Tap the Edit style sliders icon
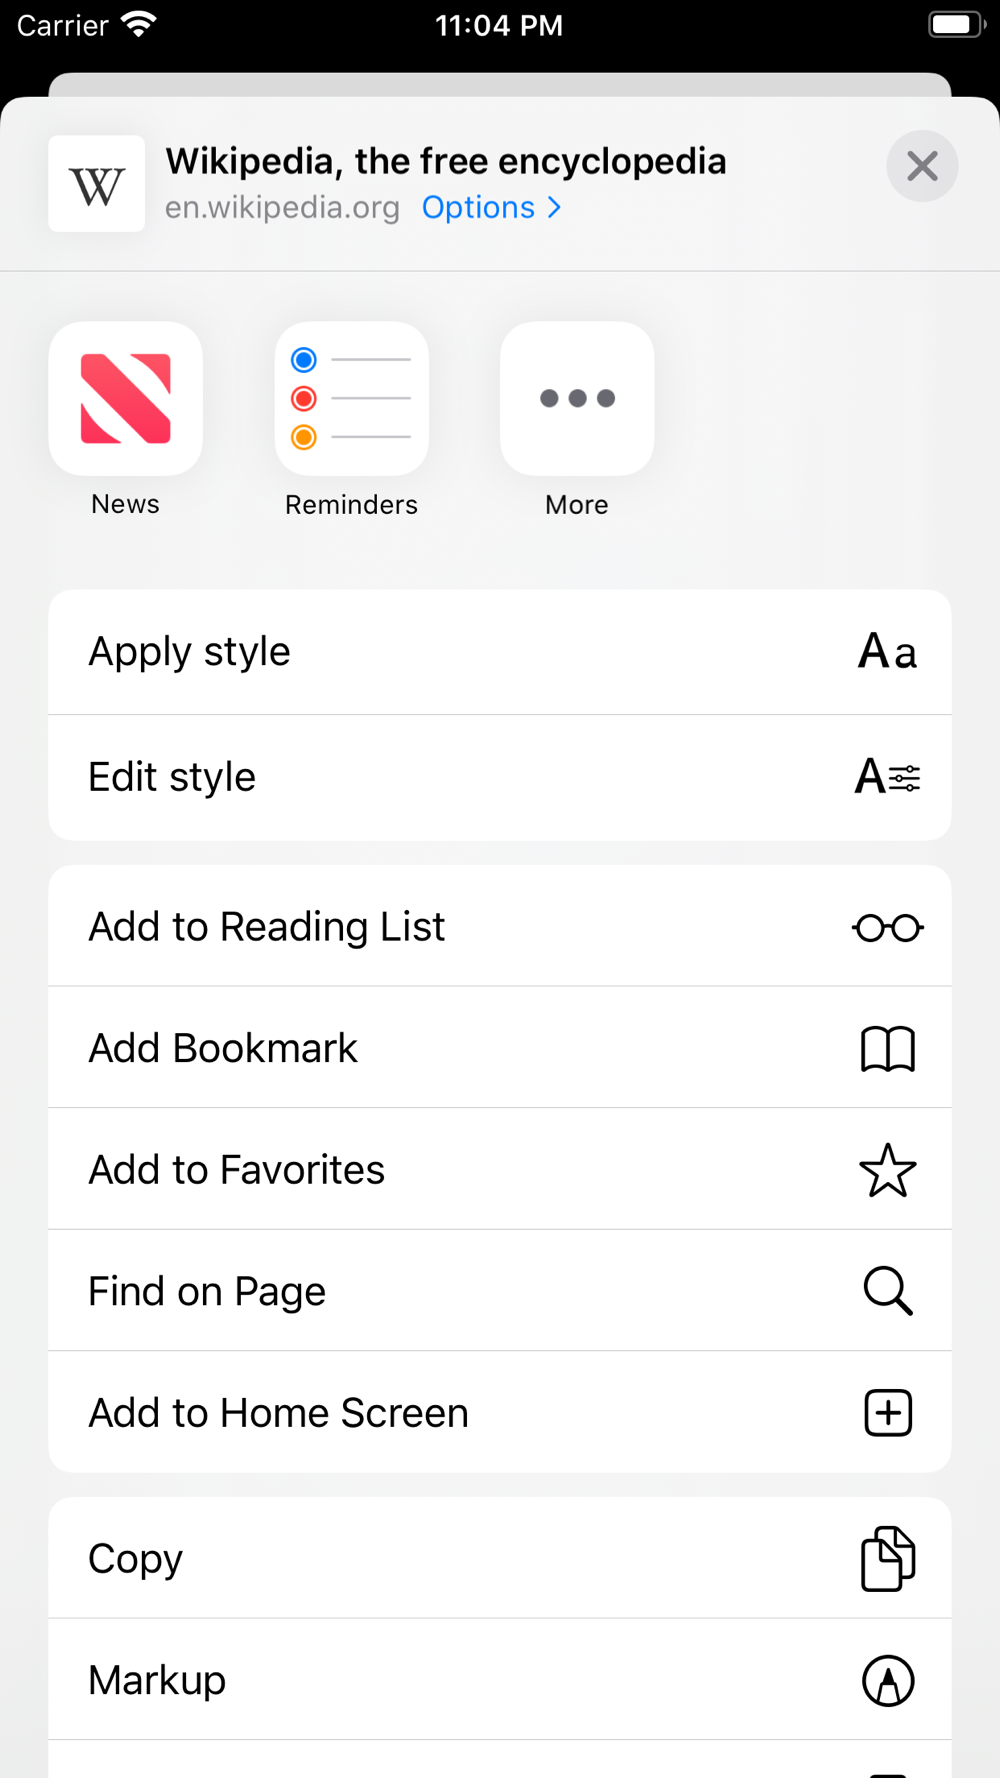The image size is (1000, 1778). click(x=888, y=777)
